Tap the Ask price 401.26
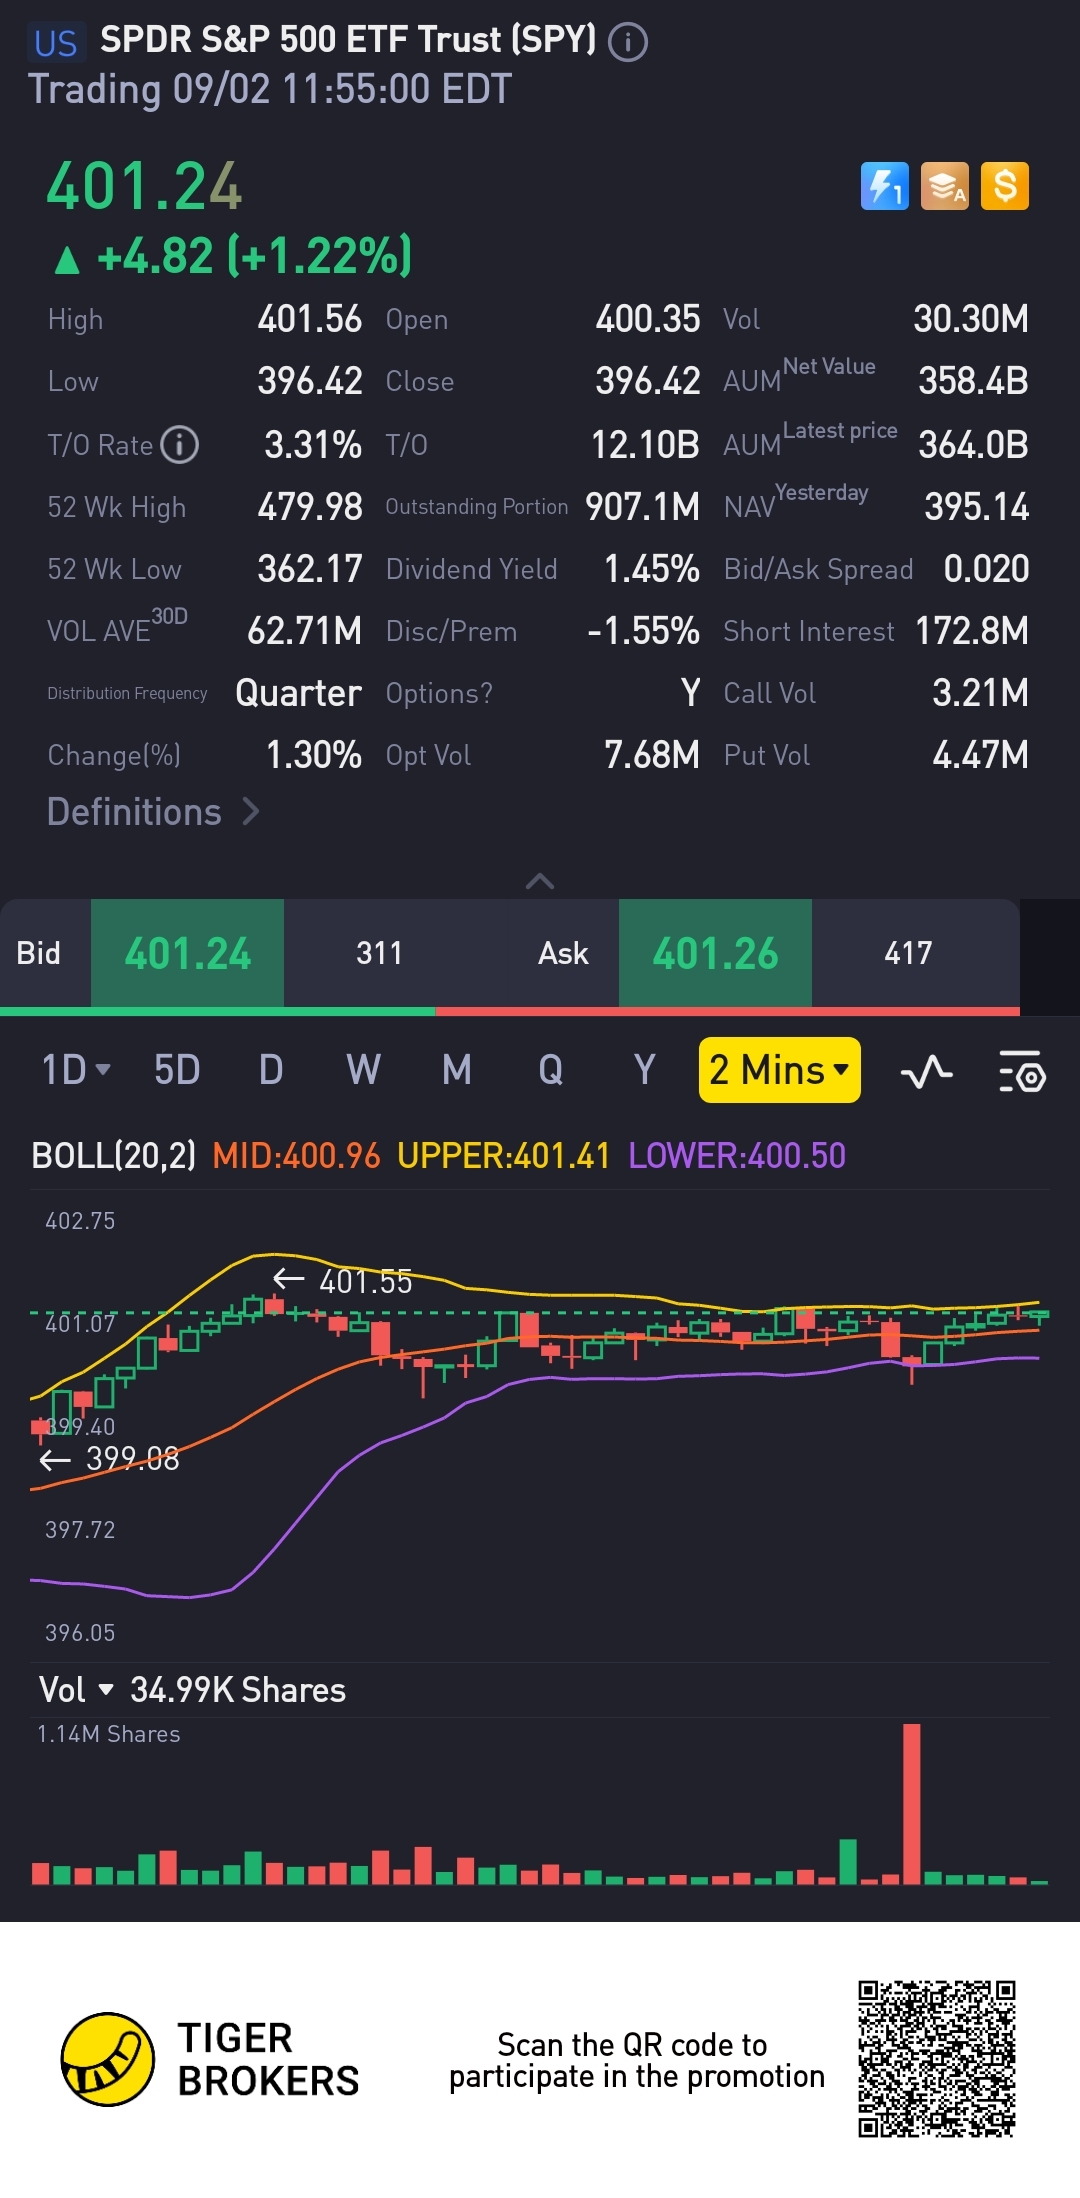Screen dimensions: 1080x2198 point(716,953)
